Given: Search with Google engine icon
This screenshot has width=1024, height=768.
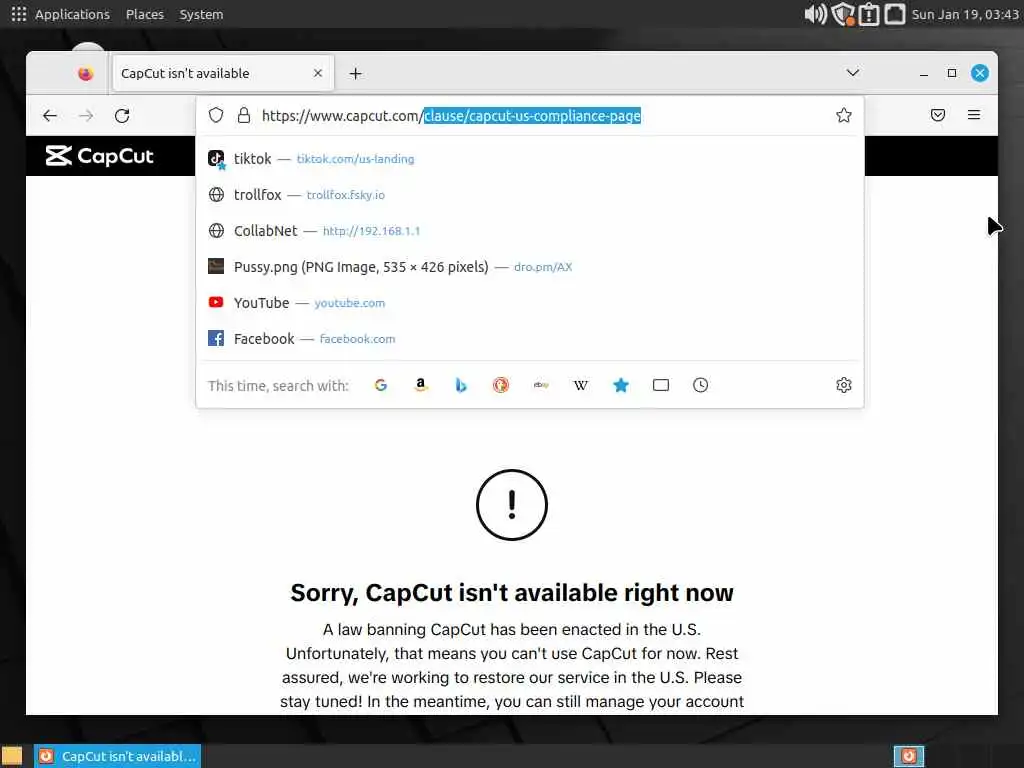Looking at the screenshot, I should pos(381,385).
